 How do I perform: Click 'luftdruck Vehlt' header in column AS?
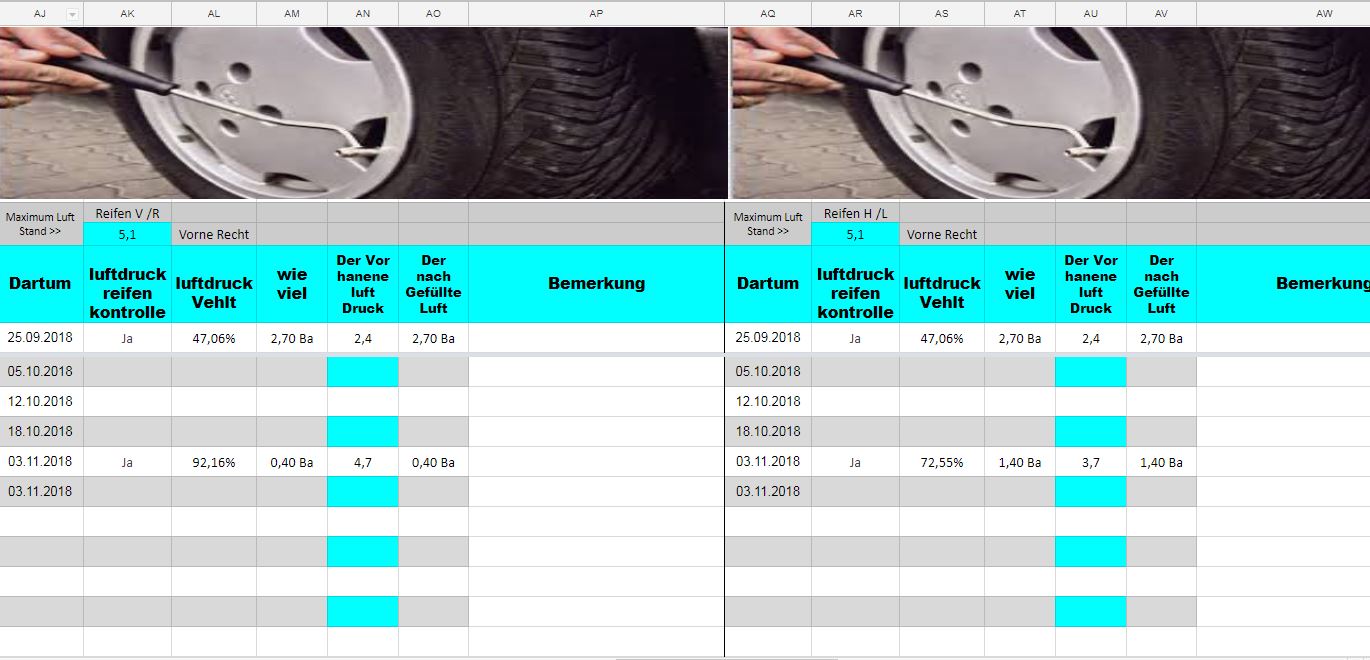tap(942, 284)
